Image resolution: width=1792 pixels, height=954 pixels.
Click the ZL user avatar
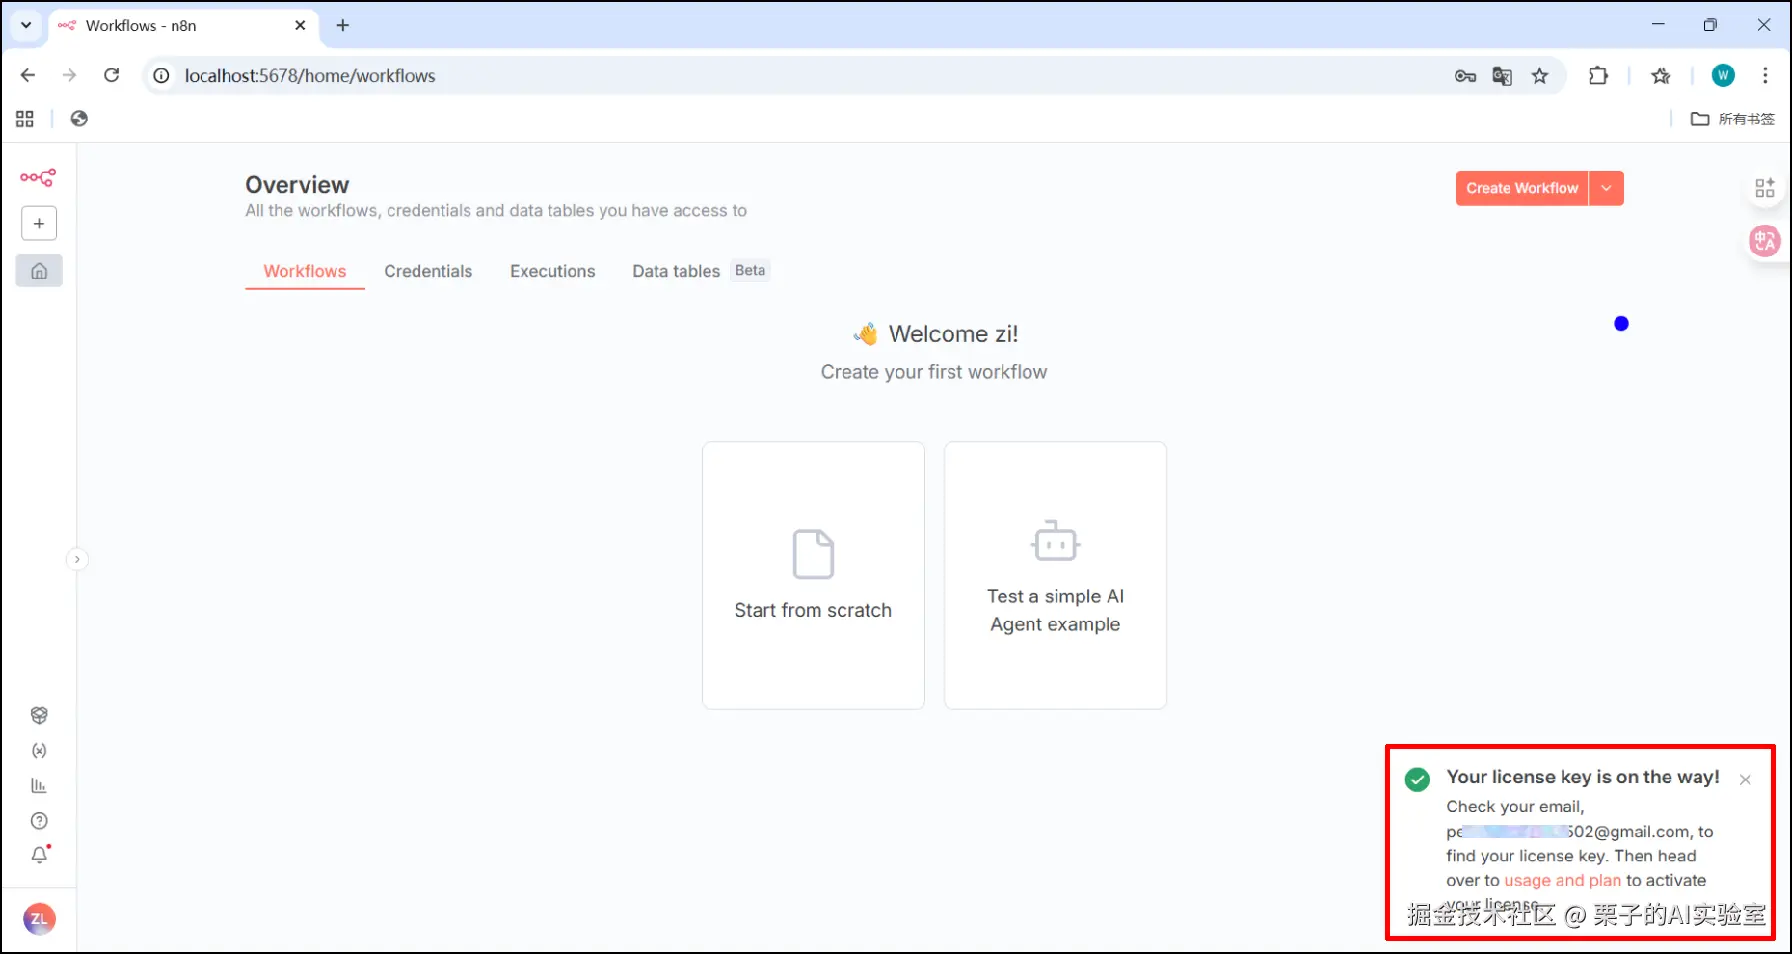tap(39, 919)
